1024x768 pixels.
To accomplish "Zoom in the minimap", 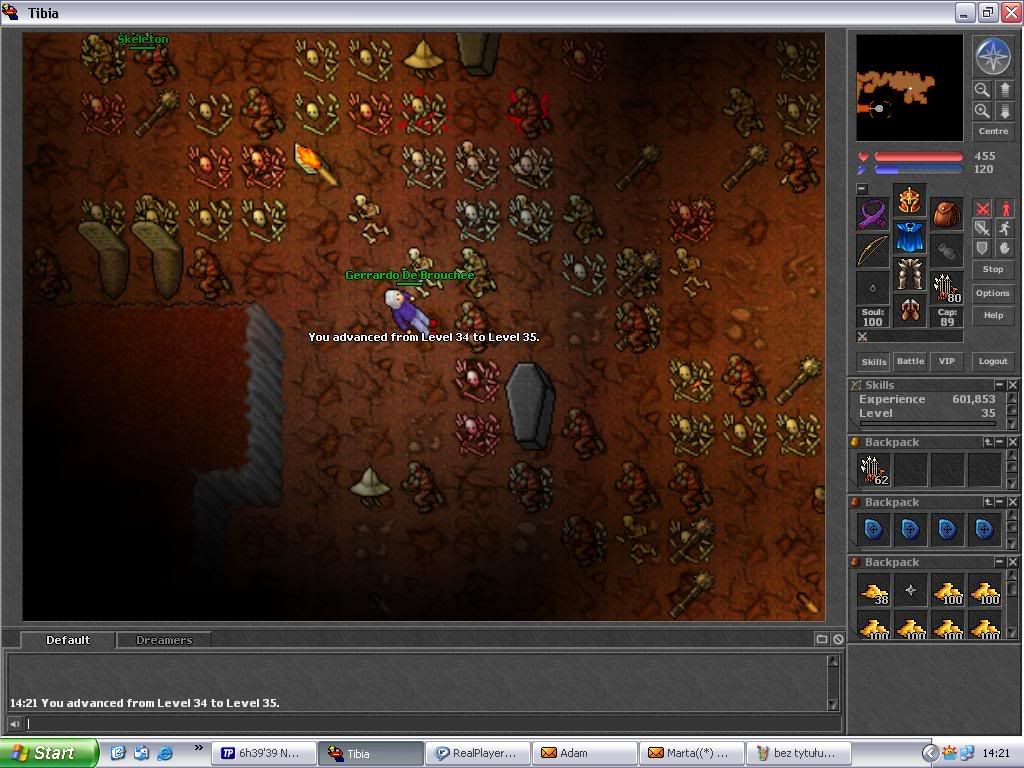I will click(982, 111).
